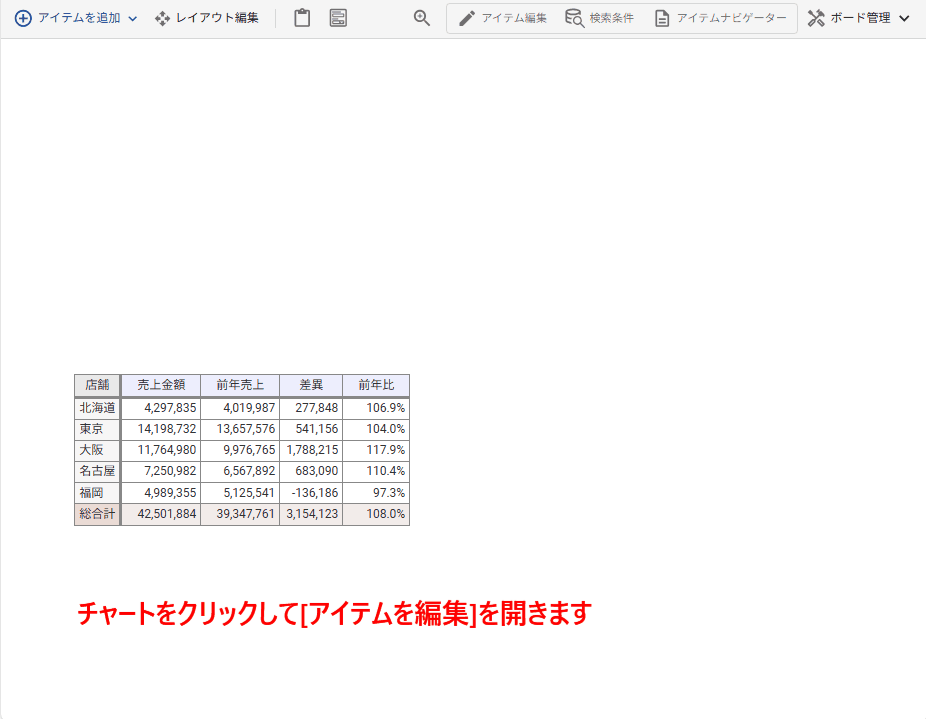Click the 店舗 column header
926x719 pixels.
[x=97, y=385]
